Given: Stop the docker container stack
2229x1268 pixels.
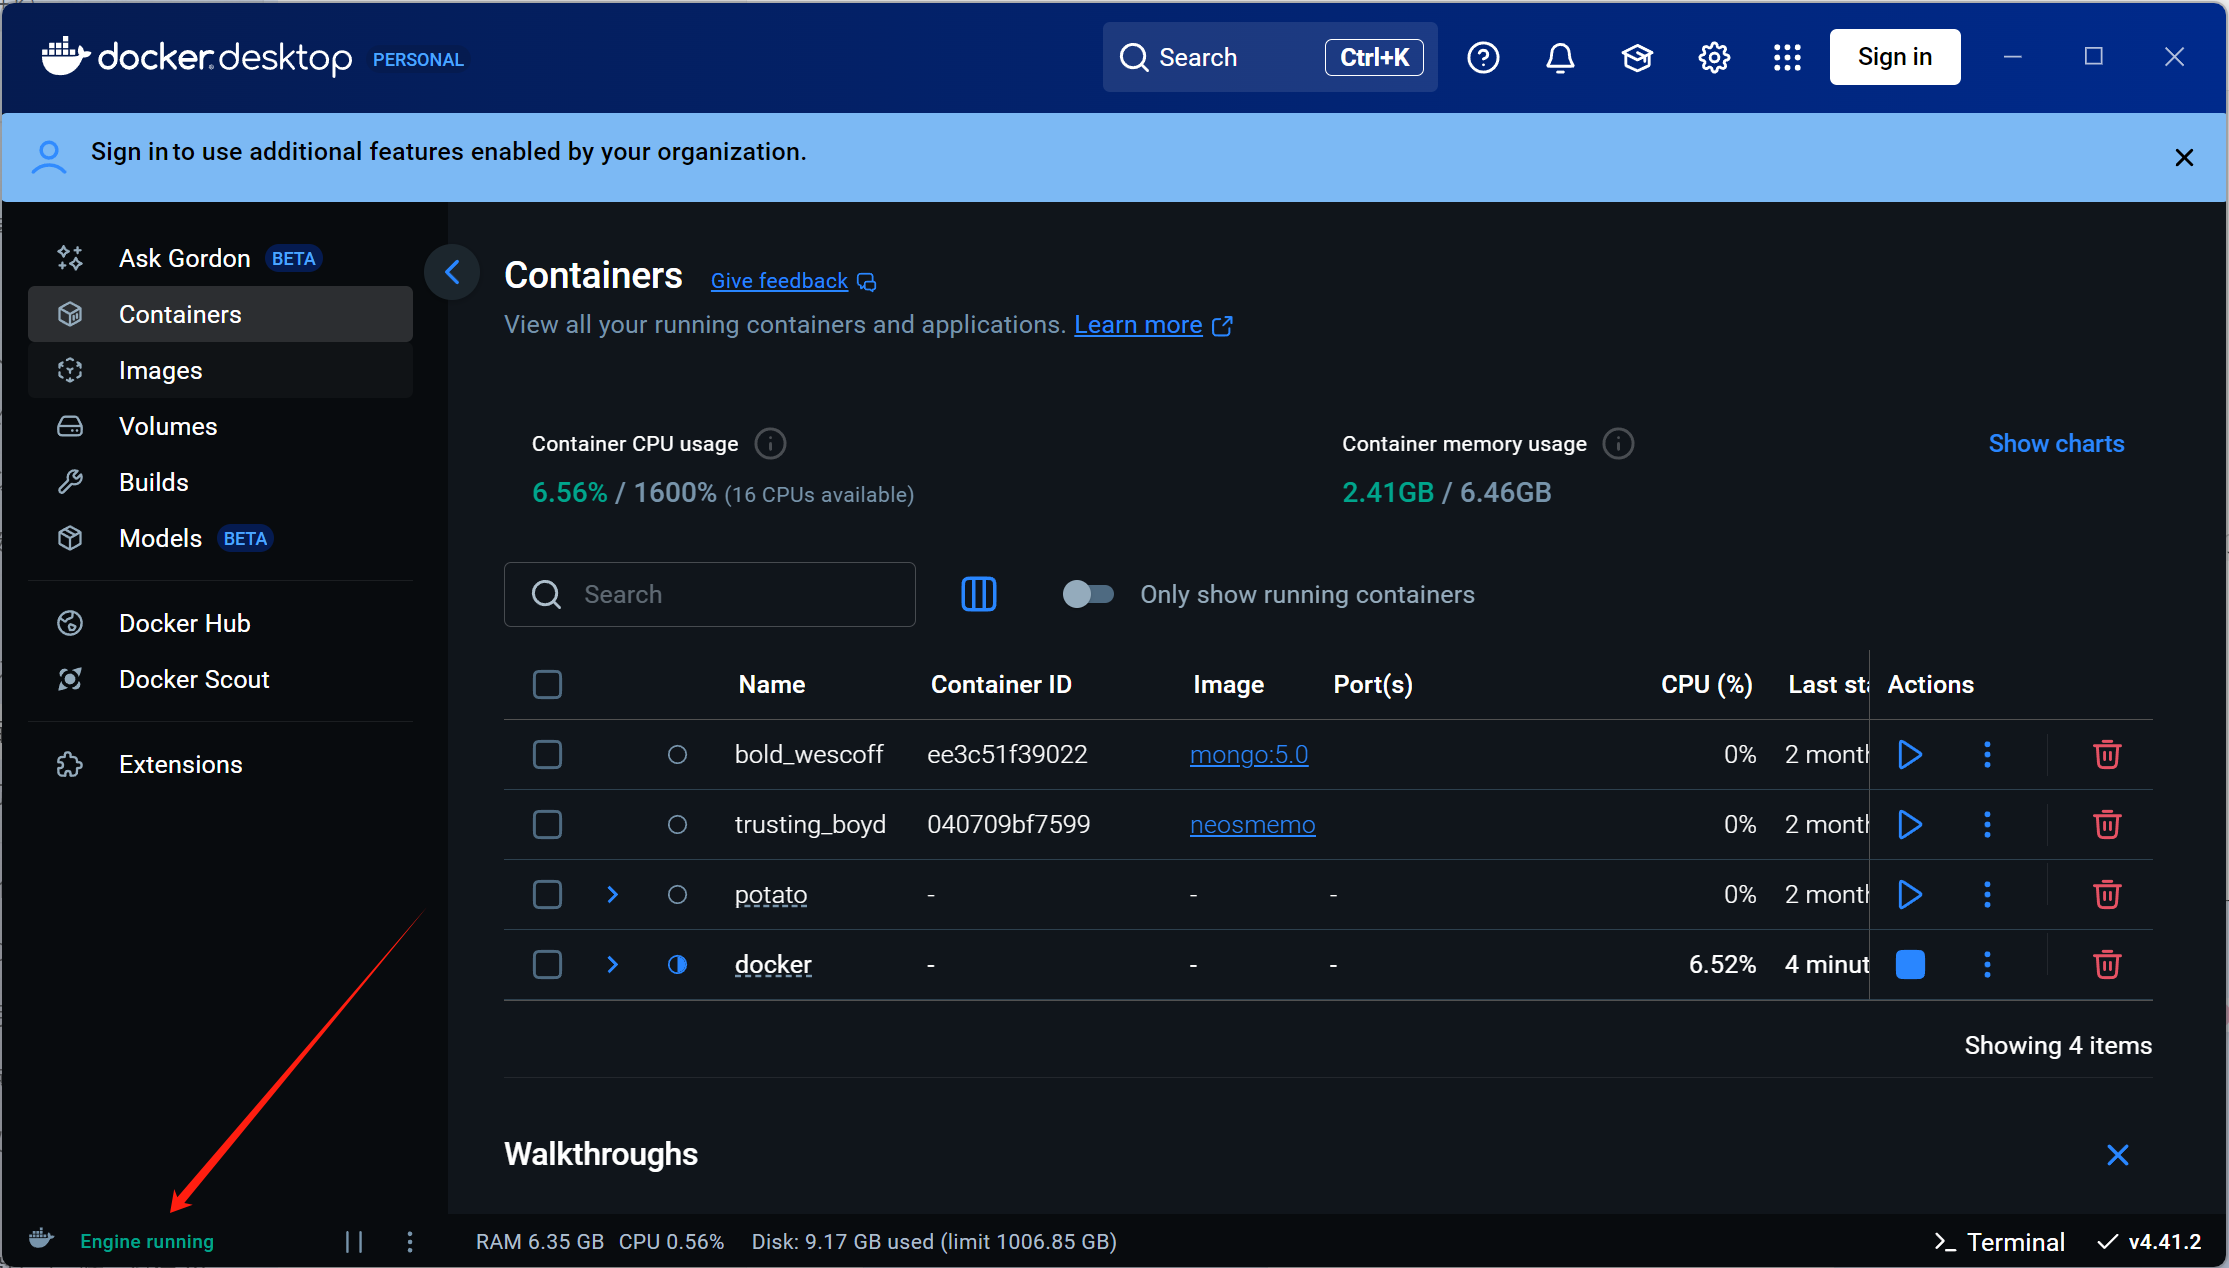Looking at the screenshot, I should (x=1910, y=964).
